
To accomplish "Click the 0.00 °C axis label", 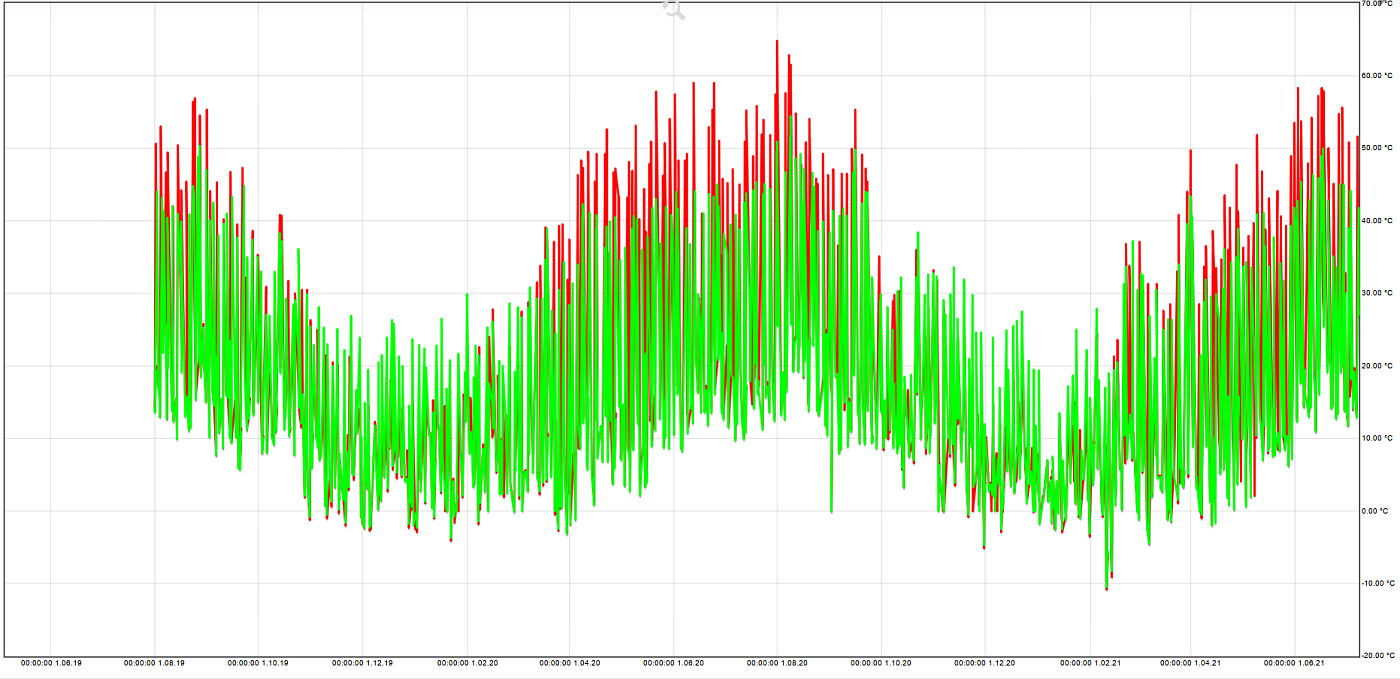I will pos(1377,511).
